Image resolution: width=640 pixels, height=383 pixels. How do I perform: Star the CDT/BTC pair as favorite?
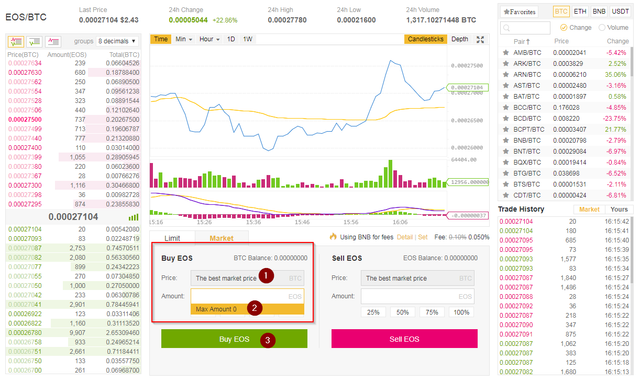506,196
